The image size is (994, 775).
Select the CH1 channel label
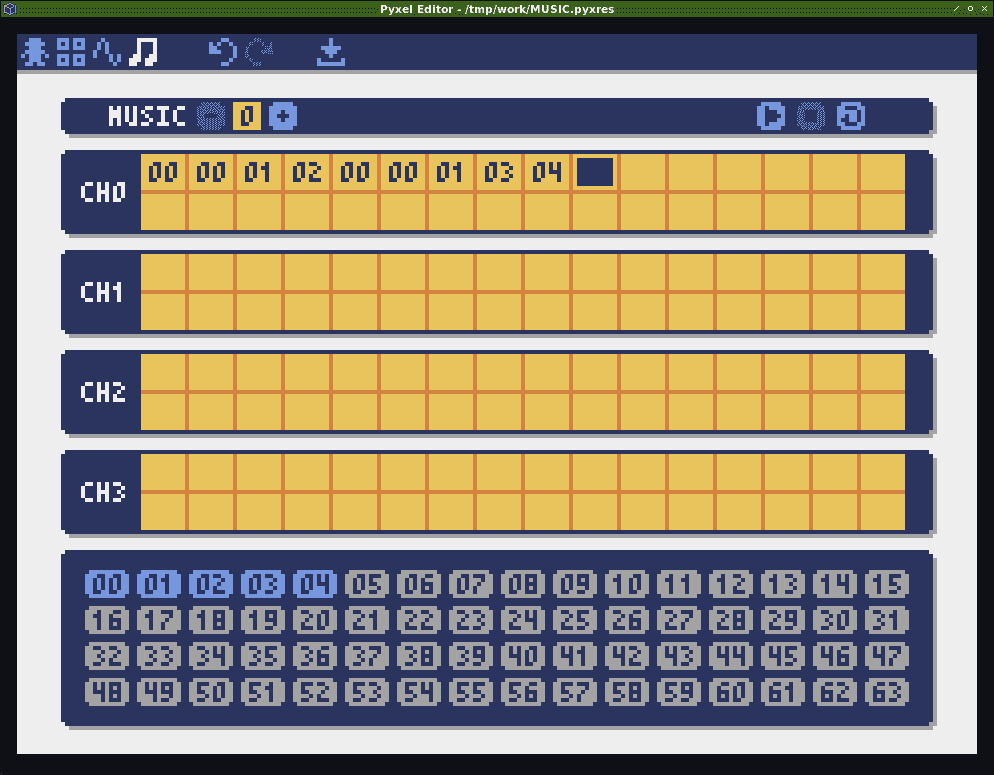tap(101, 292)
